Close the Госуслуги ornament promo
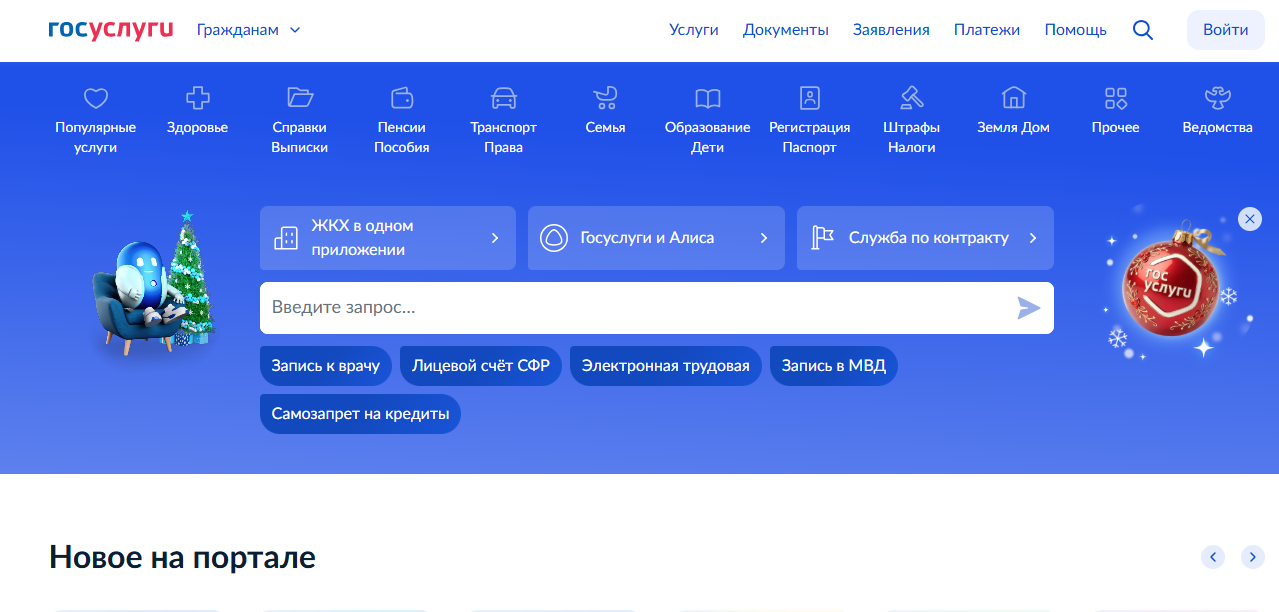Screen dimensions: 1279x612 pos(1249,219)
